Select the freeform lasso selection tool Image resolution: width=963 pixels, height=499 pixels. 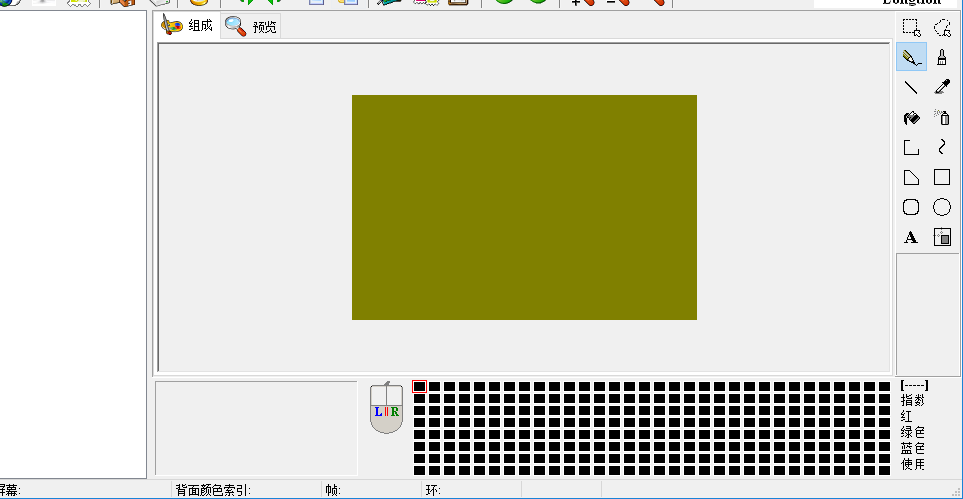pos(941,28)
